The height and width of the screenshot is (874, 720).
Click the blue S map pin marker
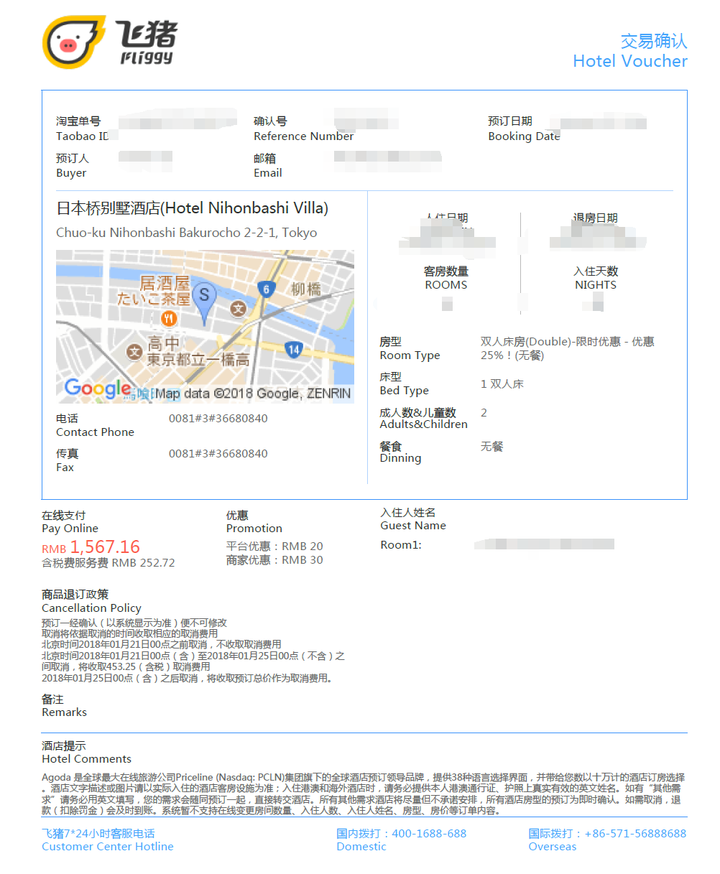[204, 303]
